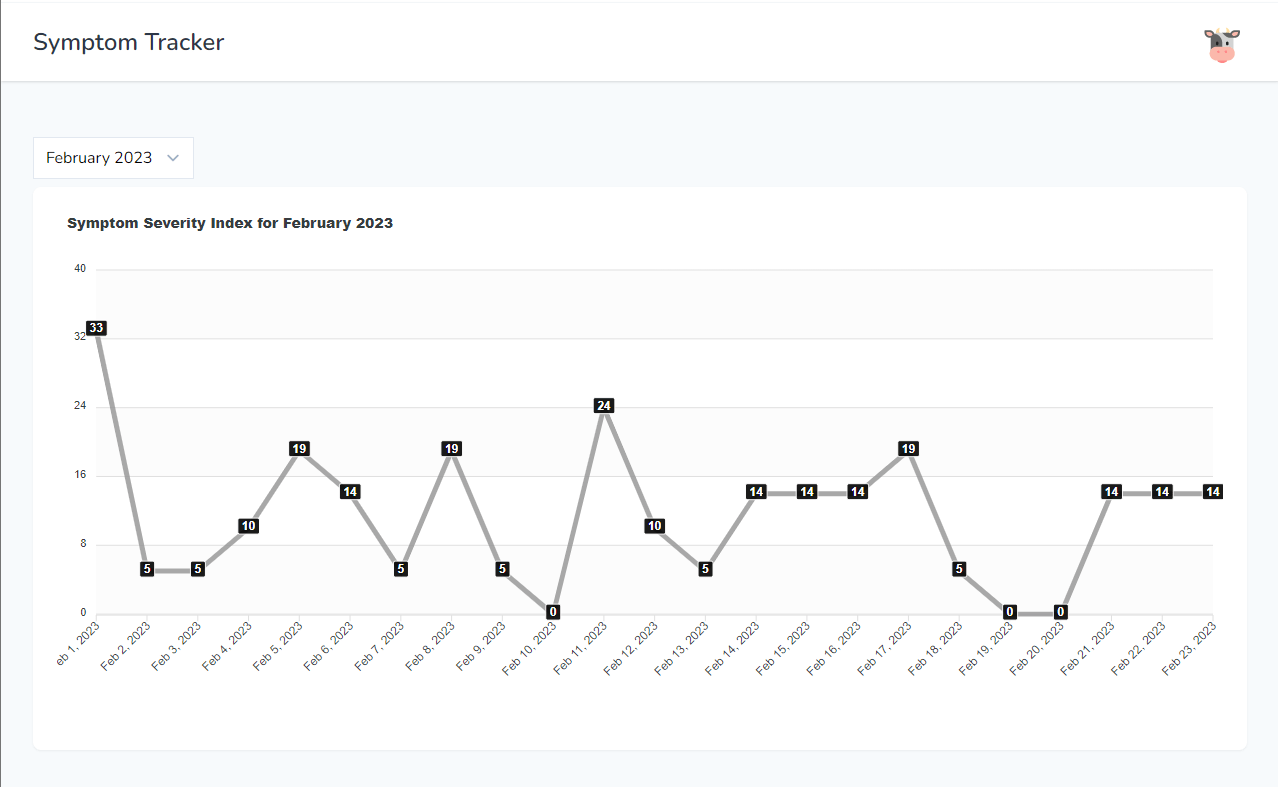Select the Feb 1 data point labeled 33
Screen dimensions: 1278x787
96,328
